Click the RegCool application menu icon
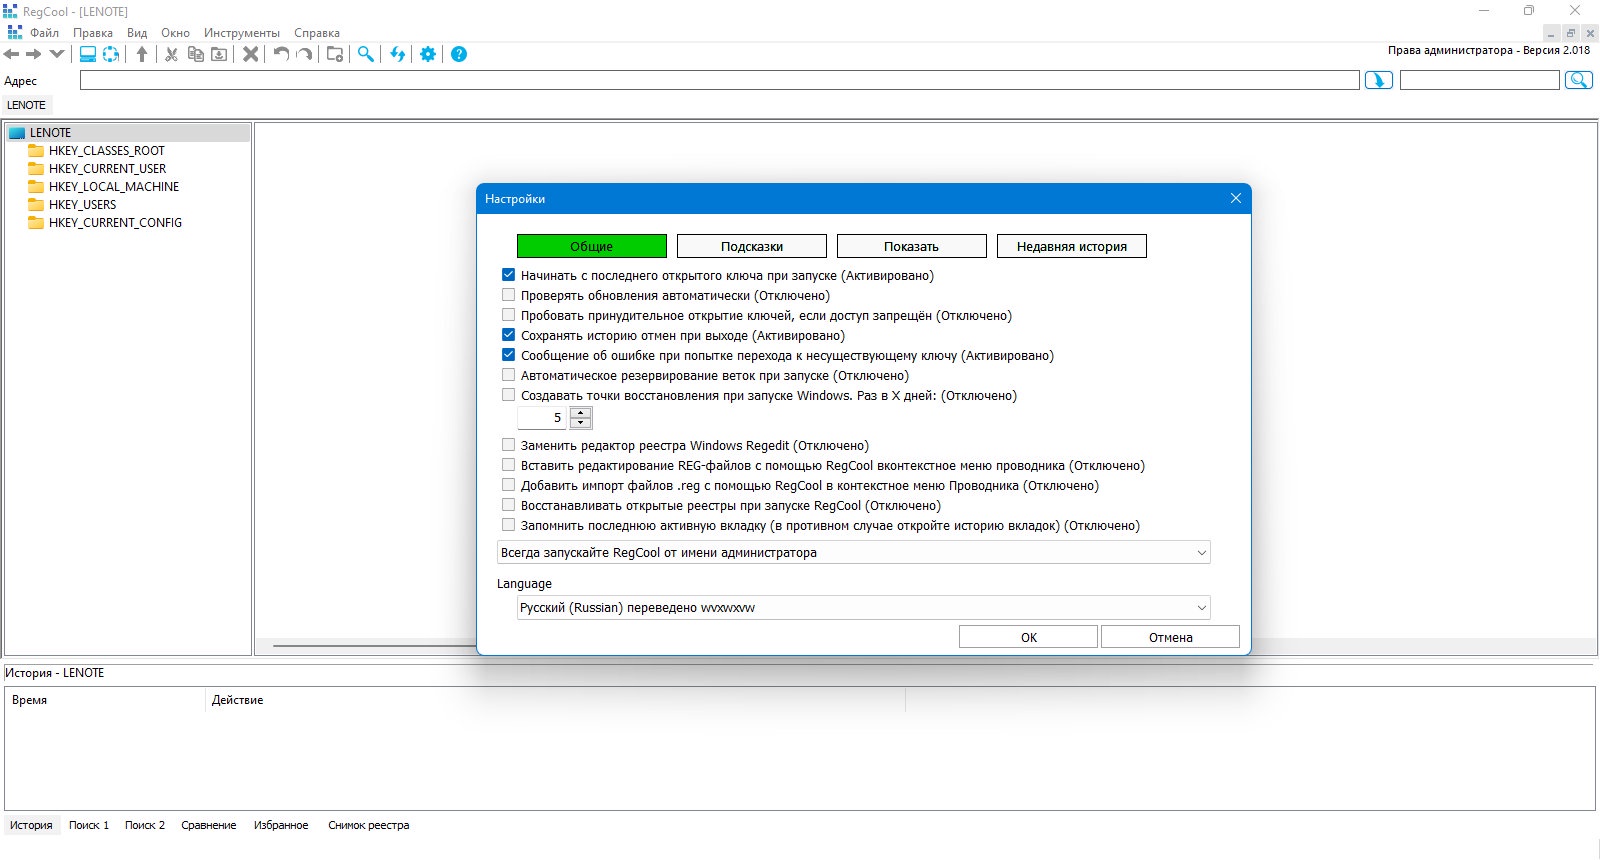The width and height of the screenshot is (1600, 860). tap(15, 33)
